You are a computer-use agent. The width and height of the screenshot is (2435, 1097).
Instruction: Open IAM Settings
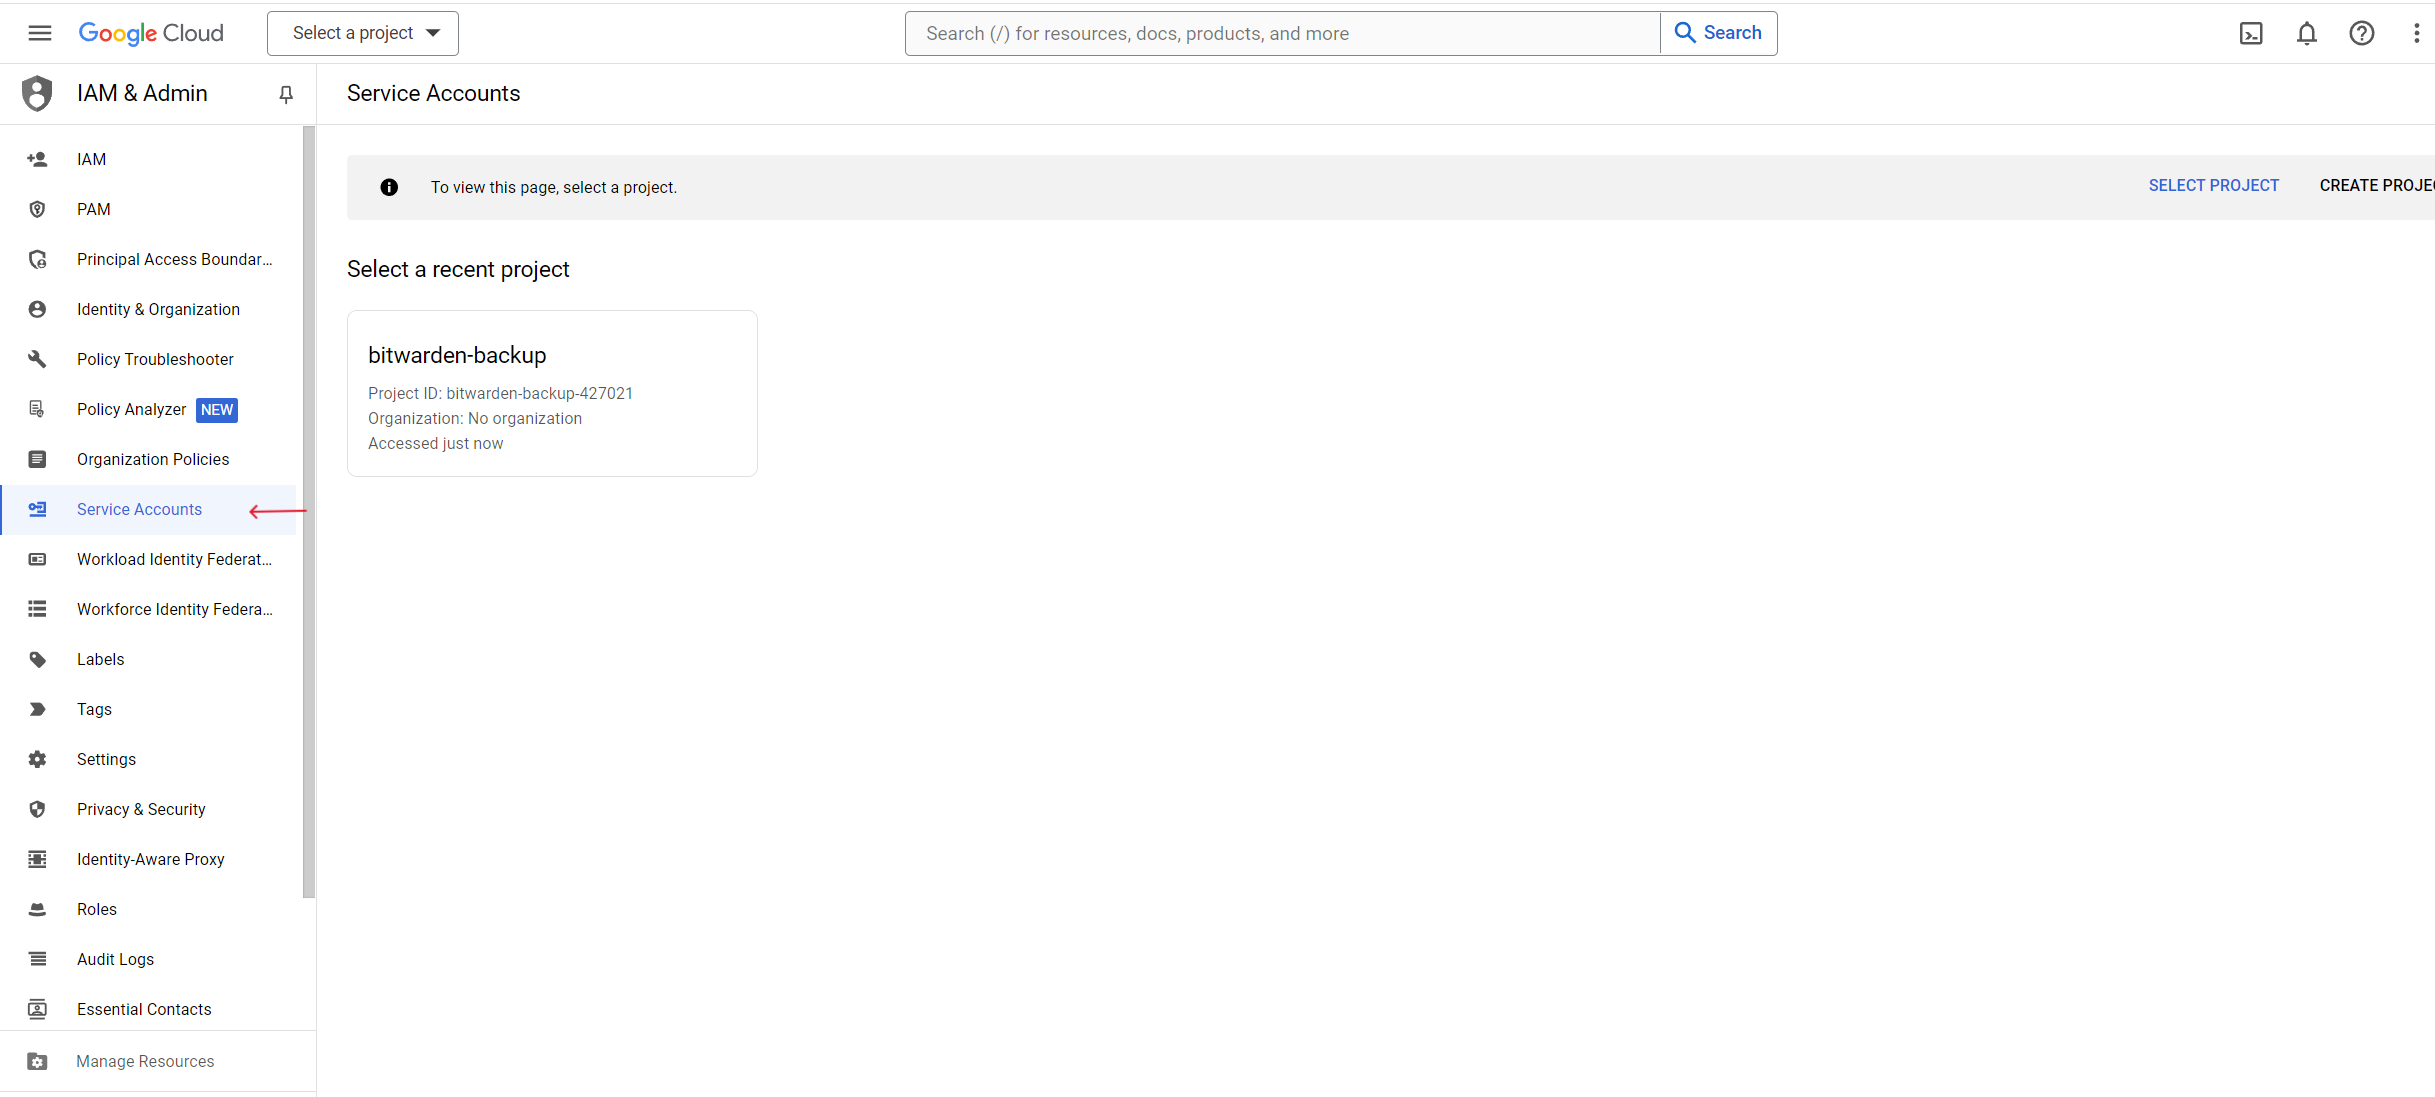tap(106, 759)
